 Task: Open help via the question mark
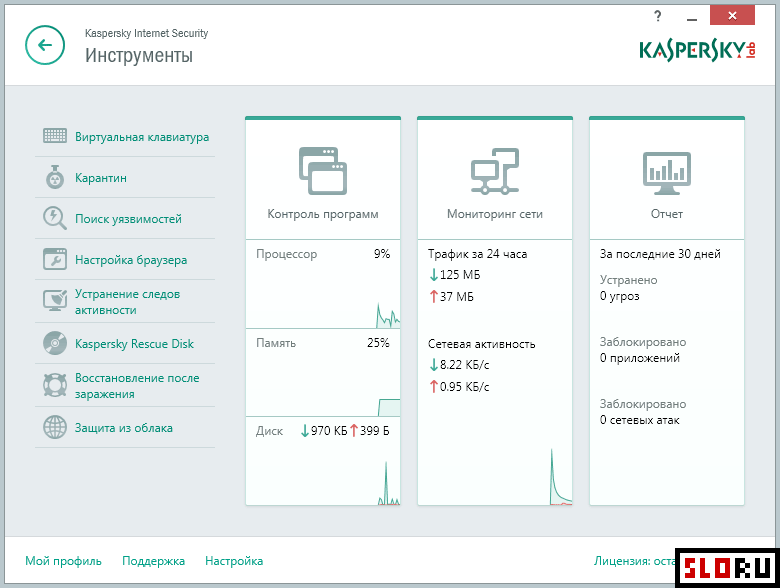[x=658, y=16]
